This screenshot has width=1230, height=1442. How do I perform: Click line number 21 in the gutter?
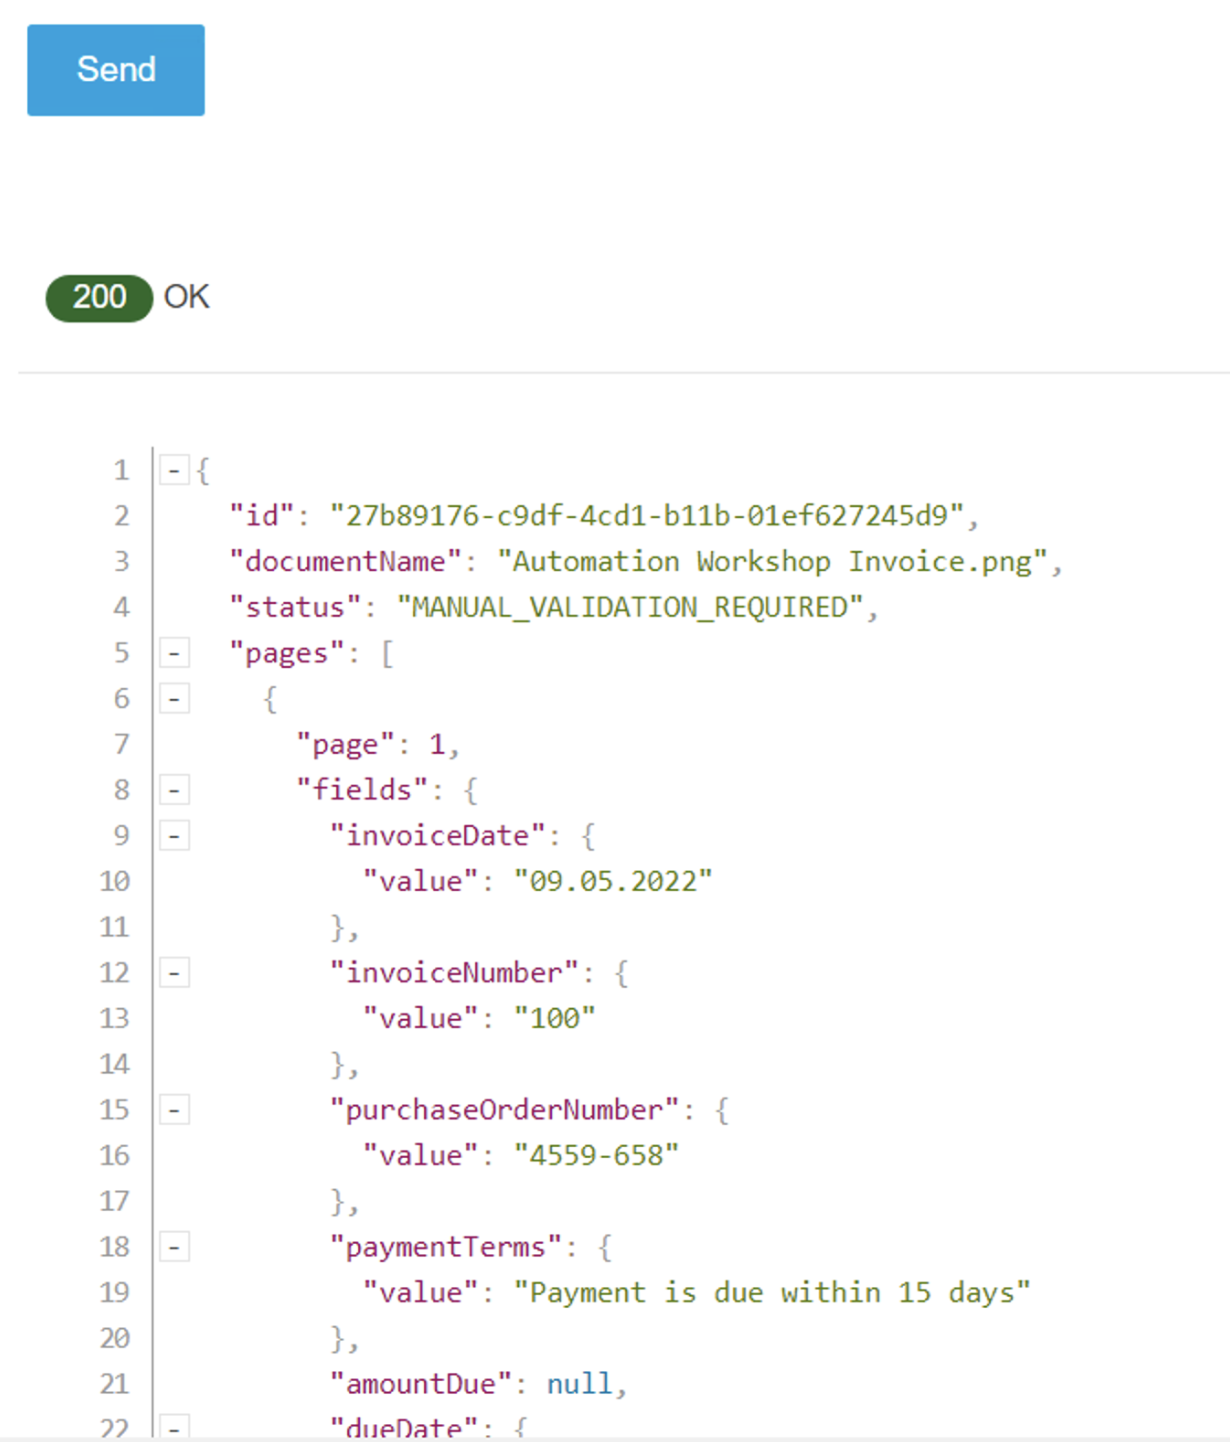(115, 1384)
